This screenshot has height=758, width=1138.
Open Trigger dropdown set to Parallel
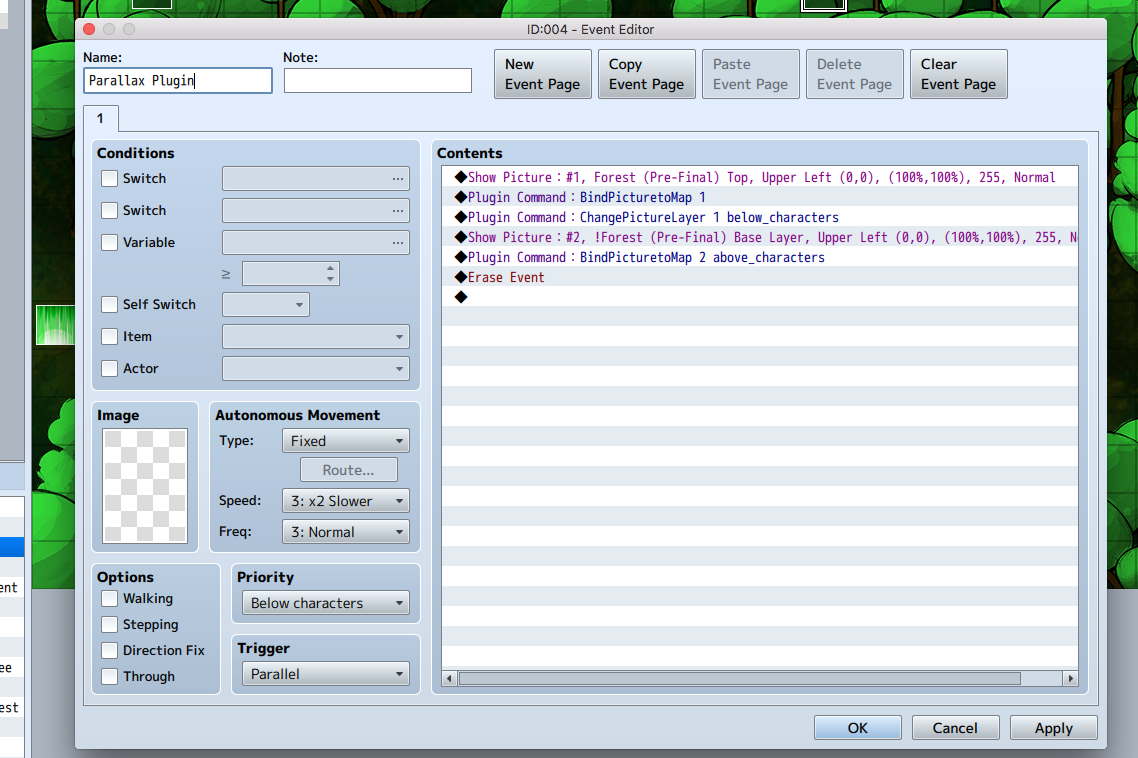coord(326,675)
